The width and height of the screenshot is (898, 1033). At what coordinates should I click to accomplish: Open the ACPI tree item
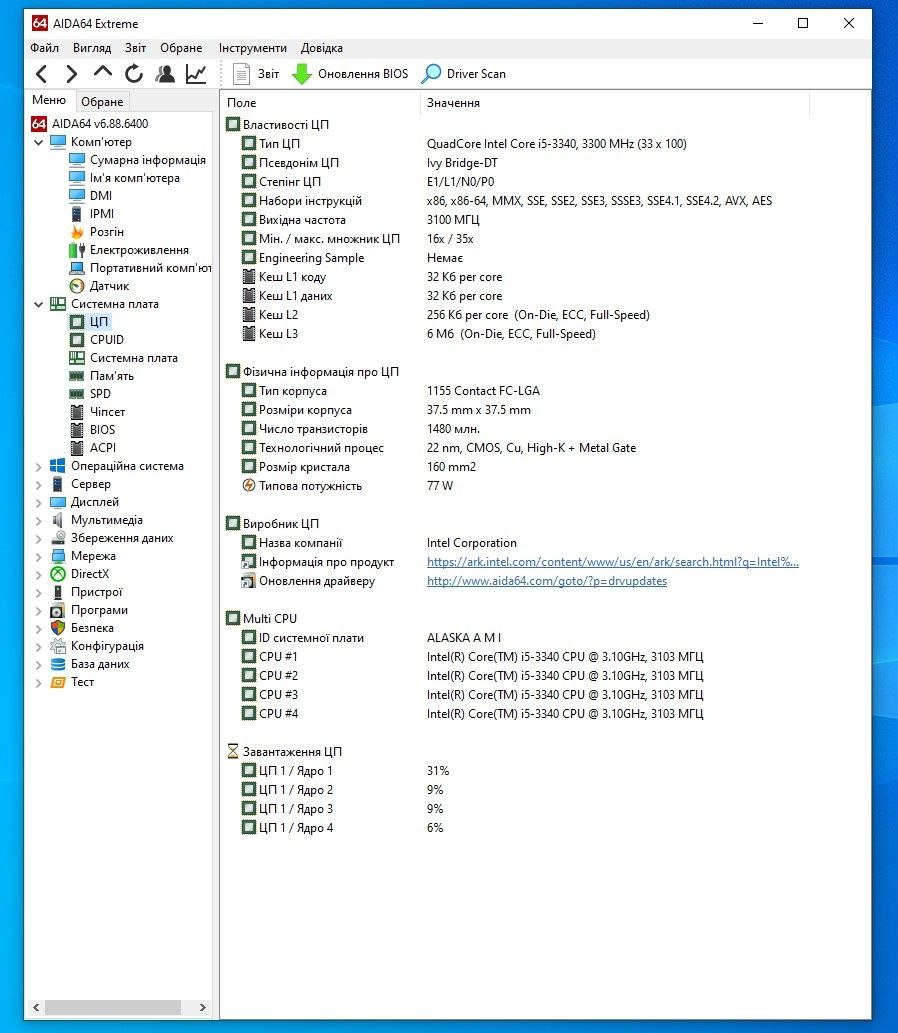(x=93, y=447)
